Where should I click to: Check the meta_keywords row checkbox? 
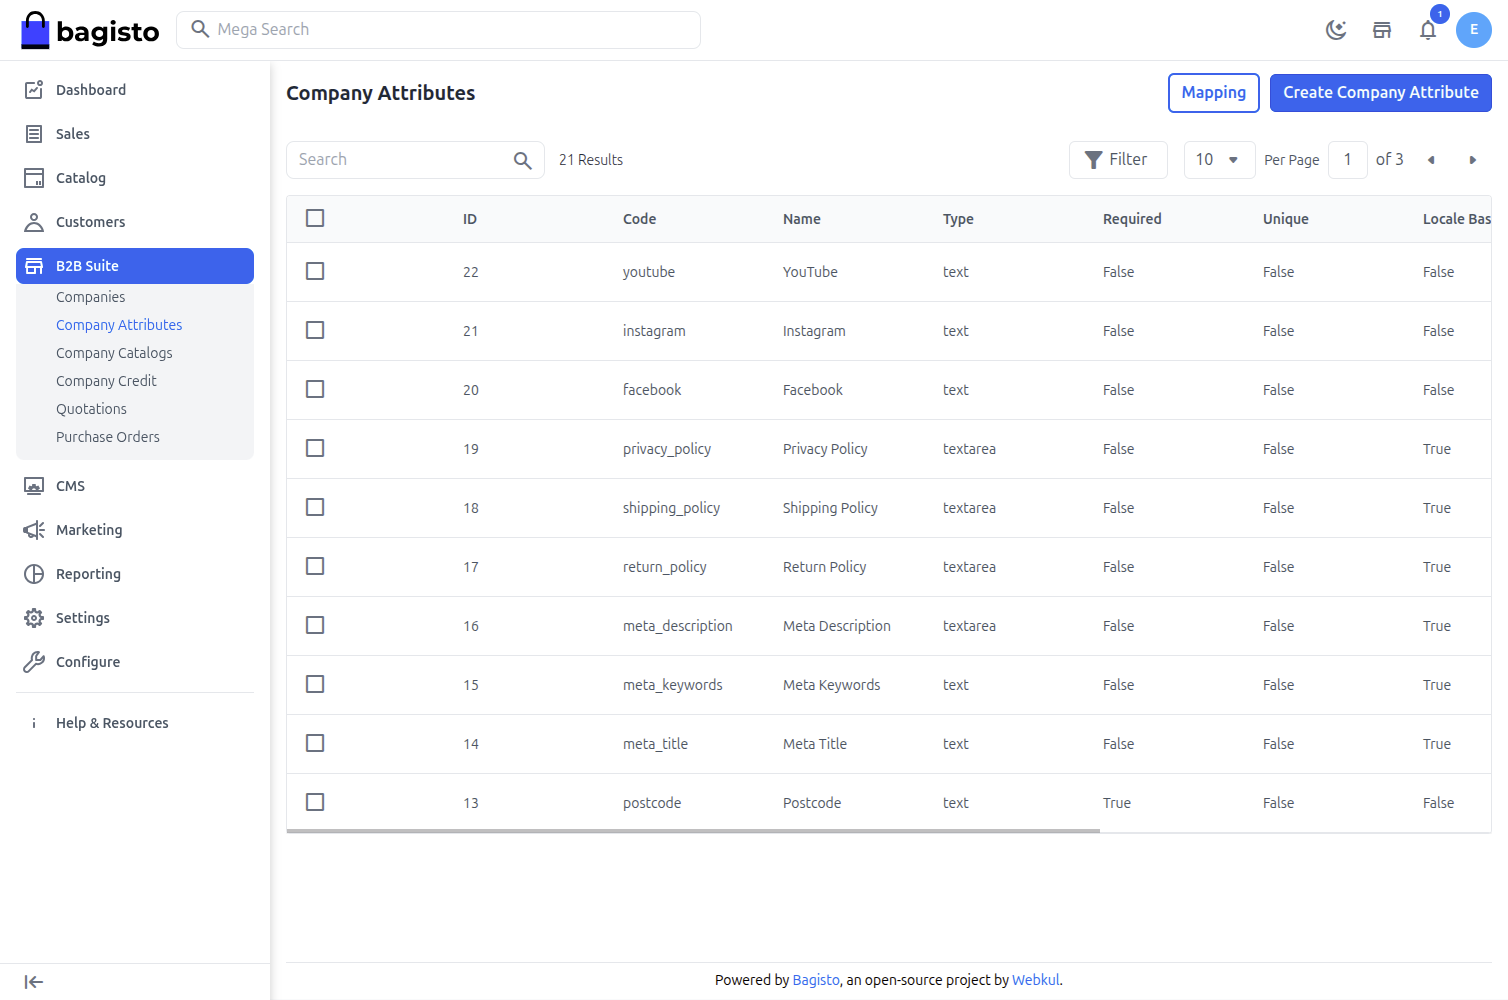pos(315,684)
